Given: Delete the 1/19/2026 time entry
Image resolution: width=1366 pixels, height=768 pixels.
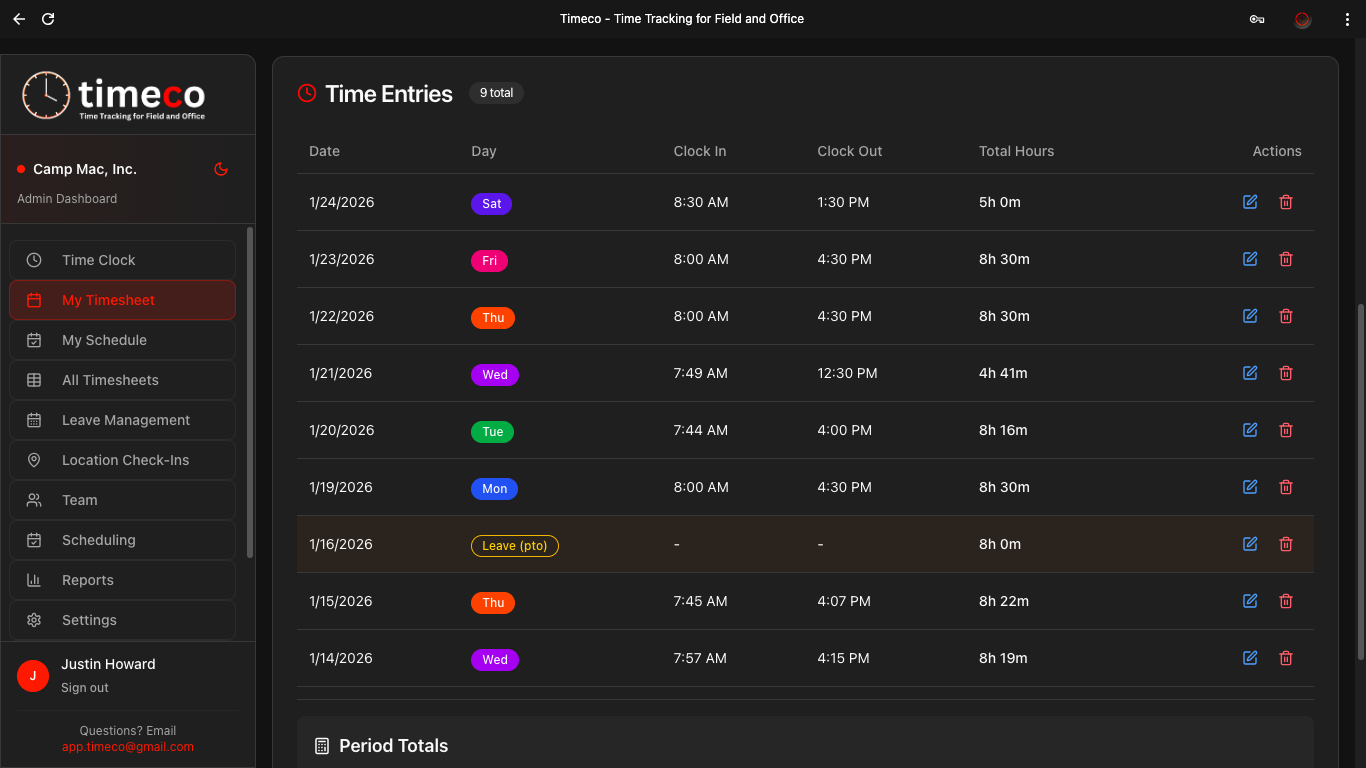Looking at the screenshot, I should pyautogui.click(x=1286, y=487).
